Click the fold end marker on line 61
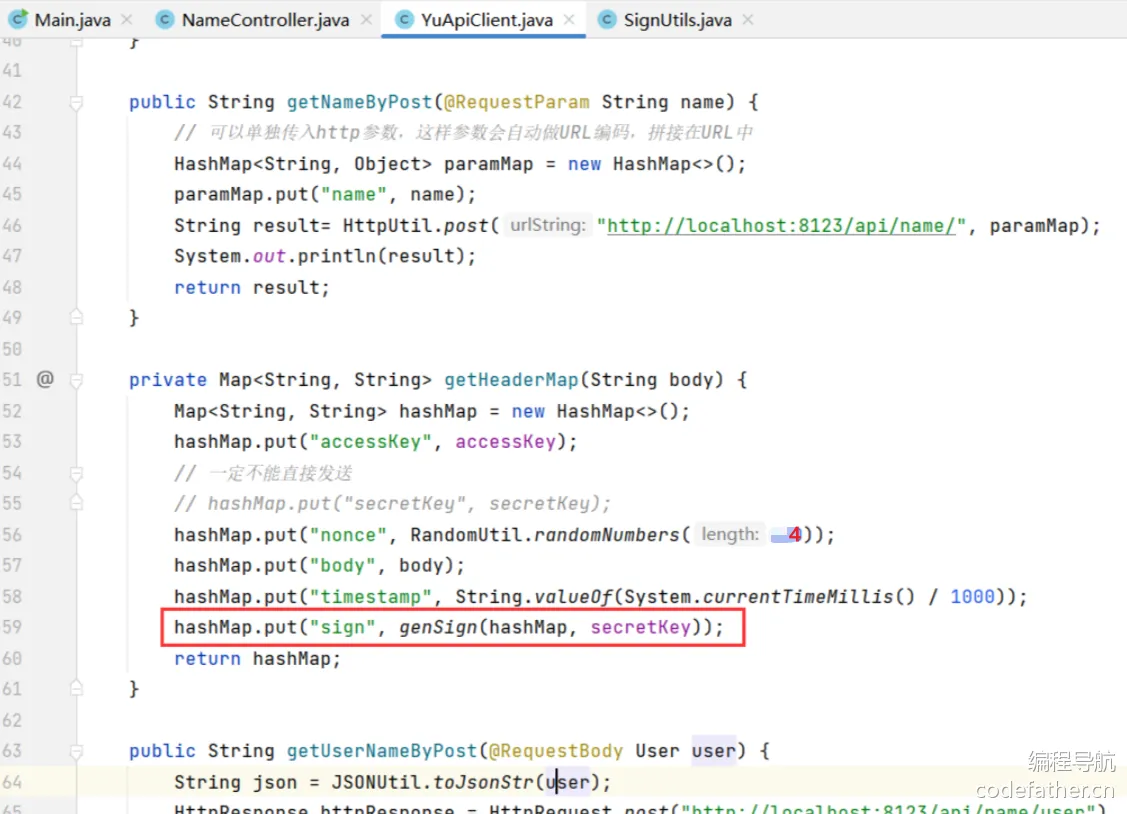This screenshot has height=814, width=1127. pos(76,688)
